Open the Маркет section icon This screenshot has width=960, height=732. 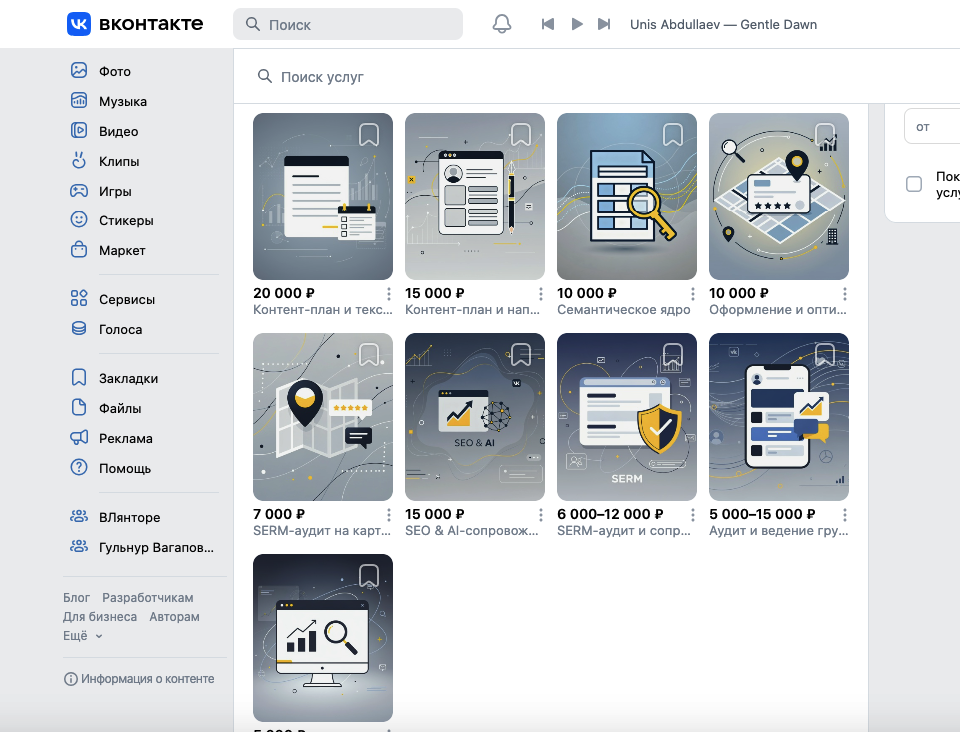pyautogui.click(x=79, y=249)
